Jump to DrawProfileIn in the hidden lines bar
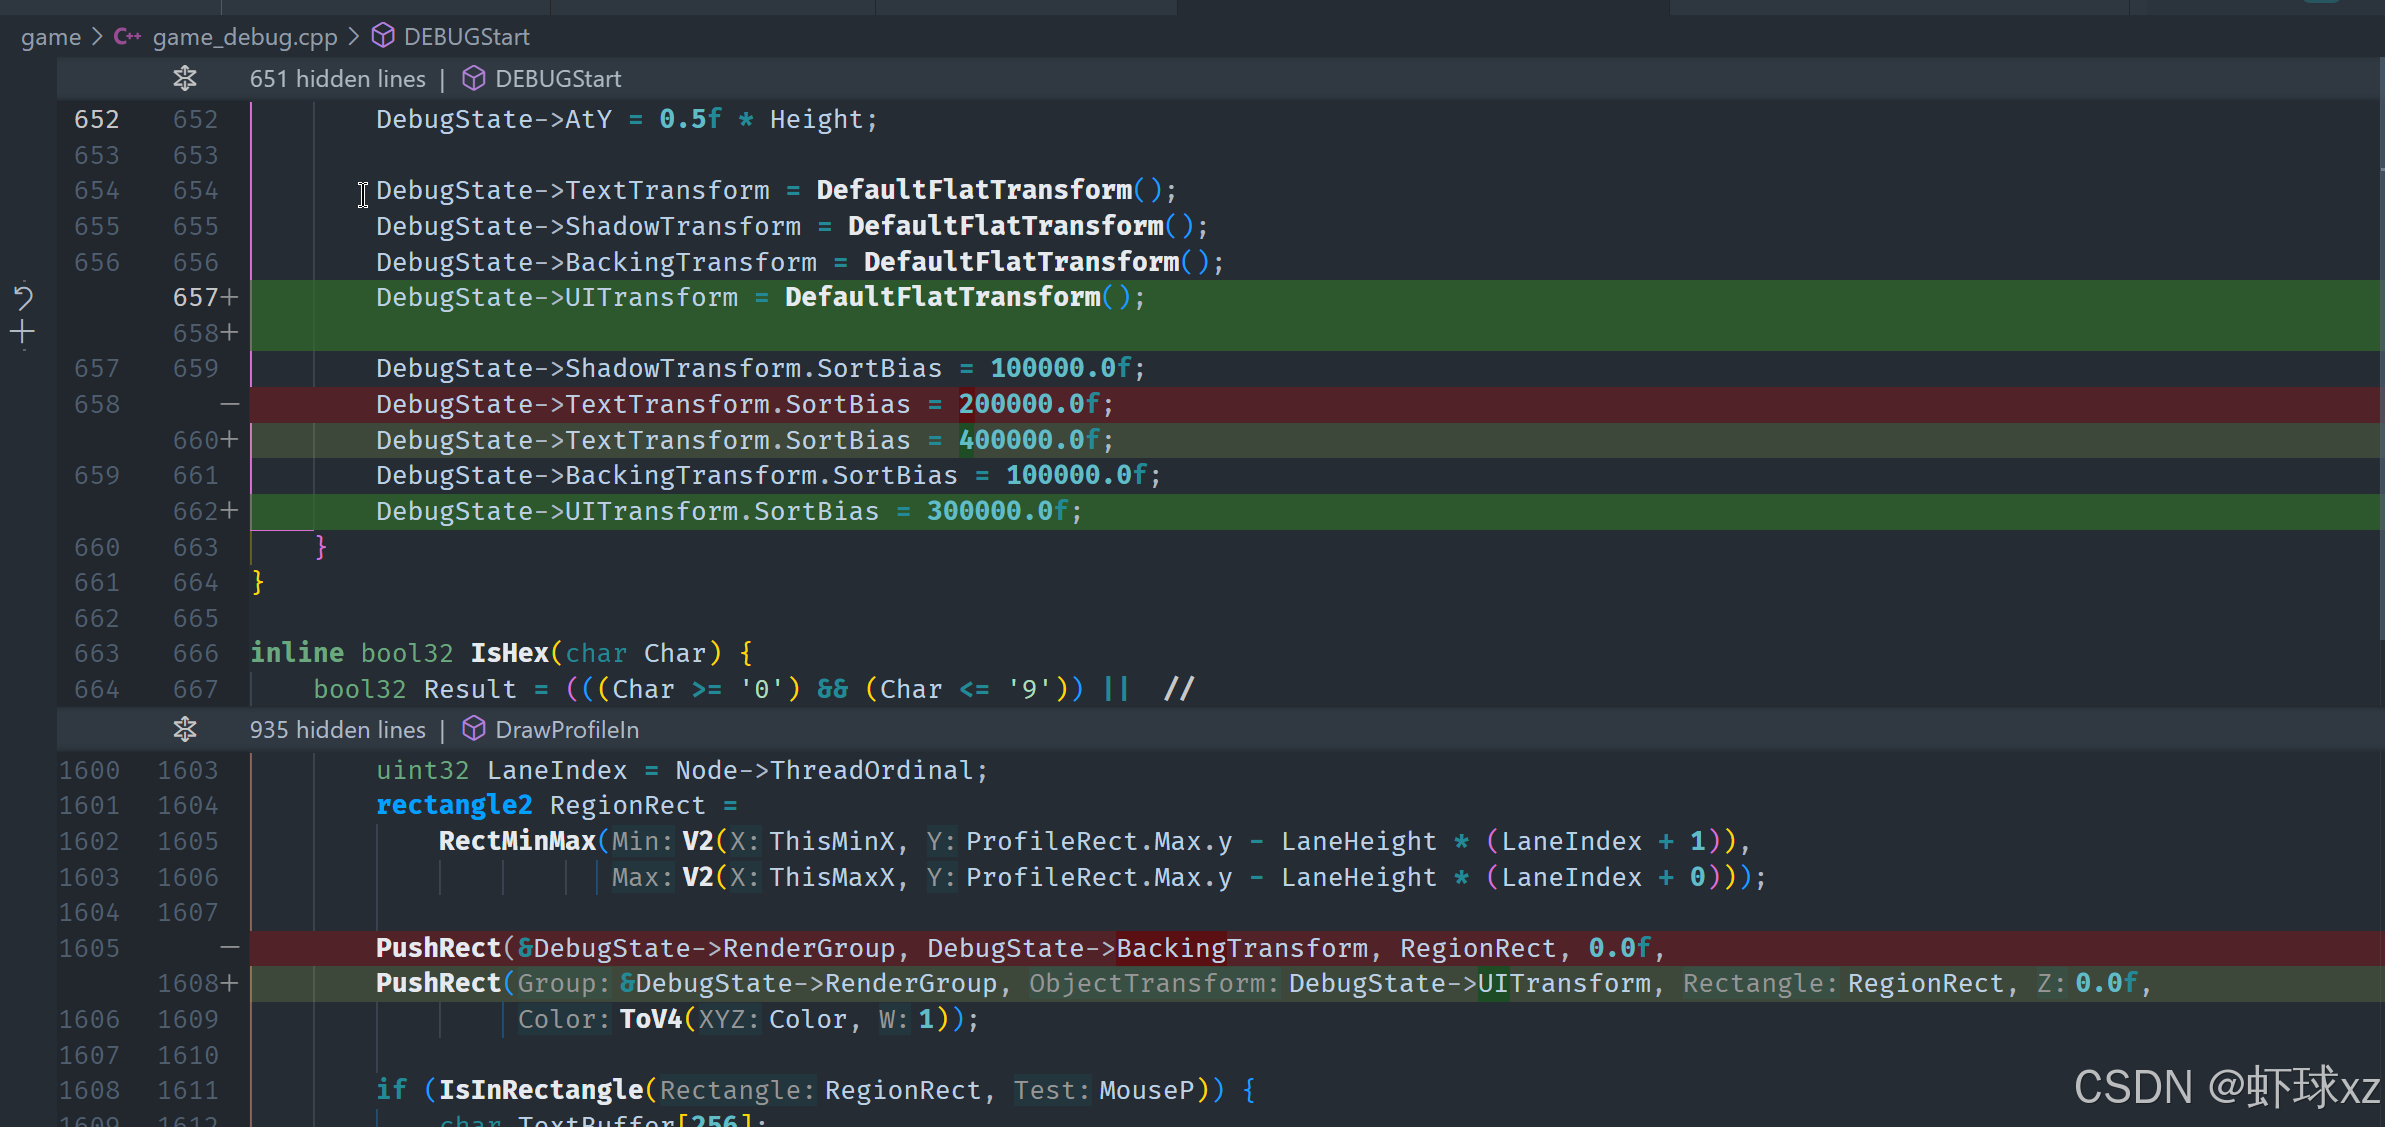 [x=567, y=729]
